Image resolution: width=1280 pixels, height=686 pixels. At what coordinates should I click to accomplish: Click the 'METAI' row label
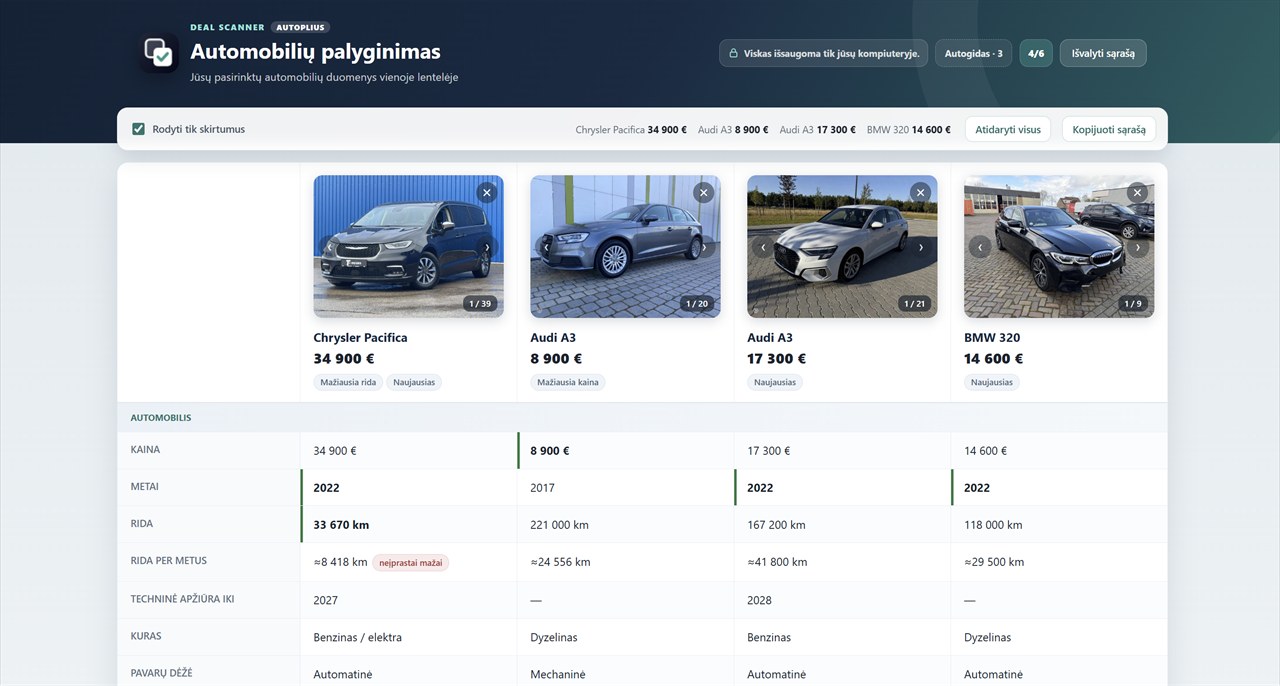(x=145, y=487)
